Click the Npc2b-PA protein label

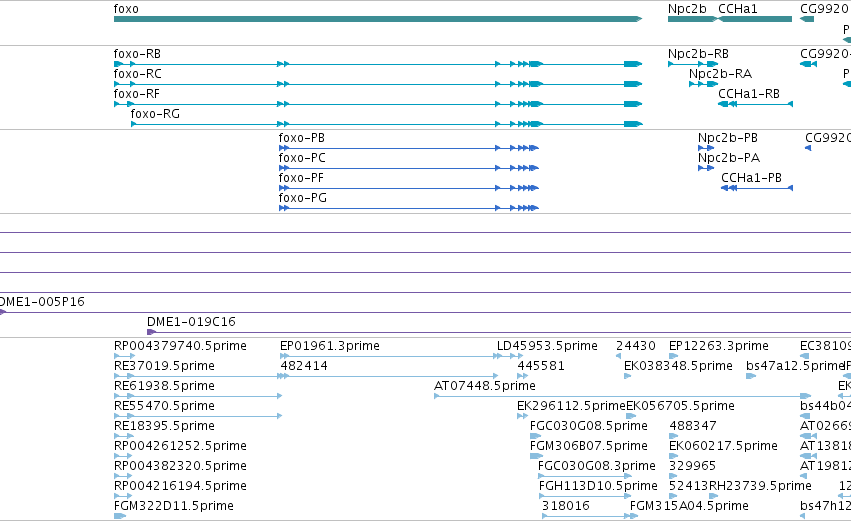[x=729, y=158]
